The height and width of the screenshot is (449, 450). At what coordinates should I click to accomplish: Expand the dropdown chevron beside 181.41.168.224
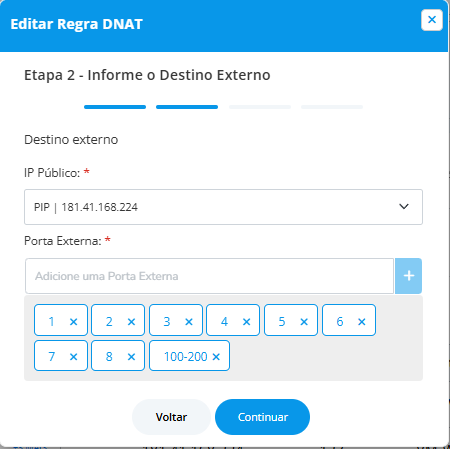point(404,207)
